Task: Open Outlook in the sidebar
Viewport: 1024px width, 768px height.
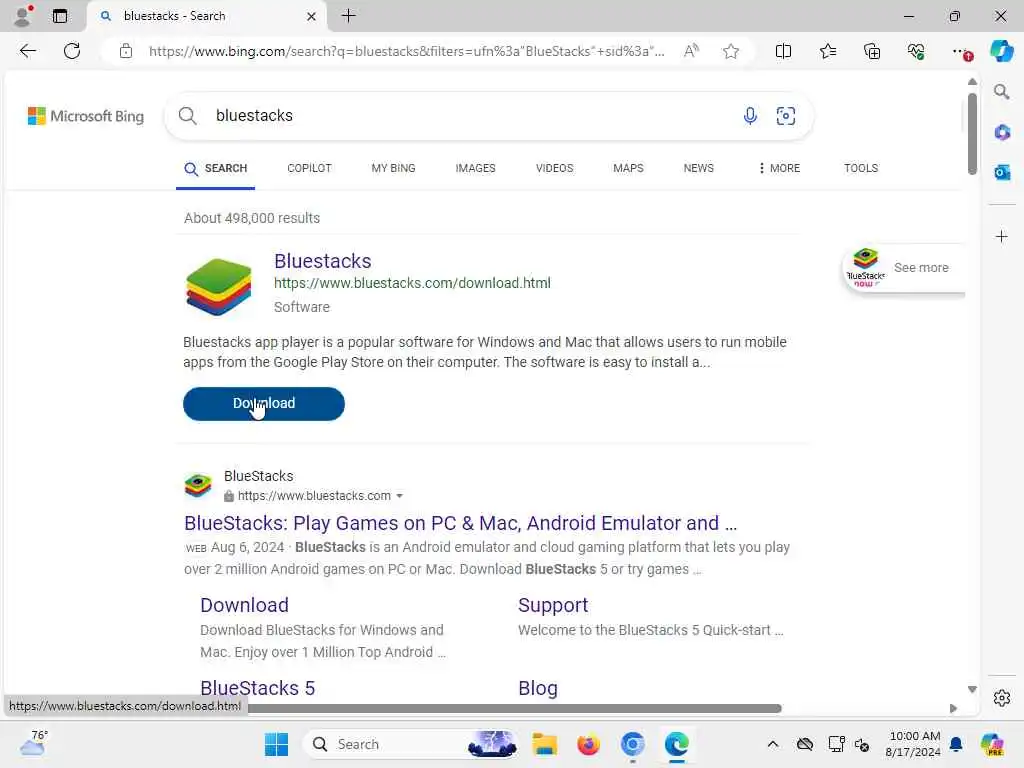Action: coord(1002,172)
